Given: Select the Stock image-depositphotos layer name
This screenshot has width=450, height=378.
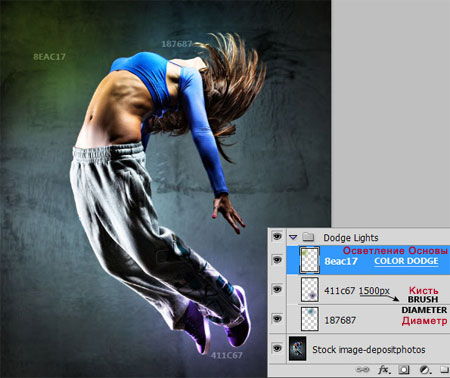Looking at the screenshot, I should click(369, 350).
